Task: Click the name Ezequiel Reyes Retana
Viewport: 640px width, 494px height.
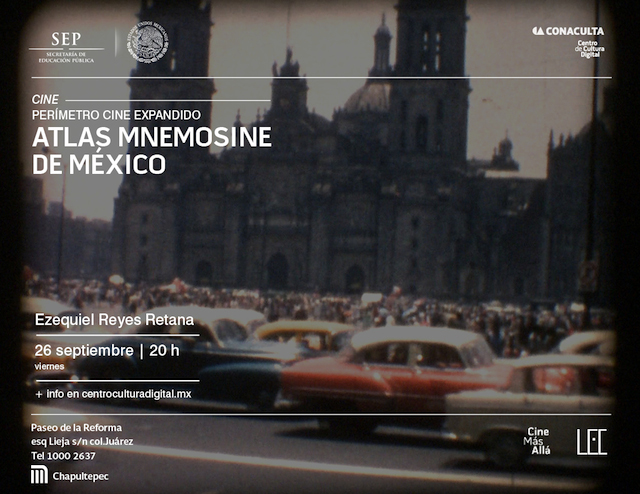Action: coord(114,320)
